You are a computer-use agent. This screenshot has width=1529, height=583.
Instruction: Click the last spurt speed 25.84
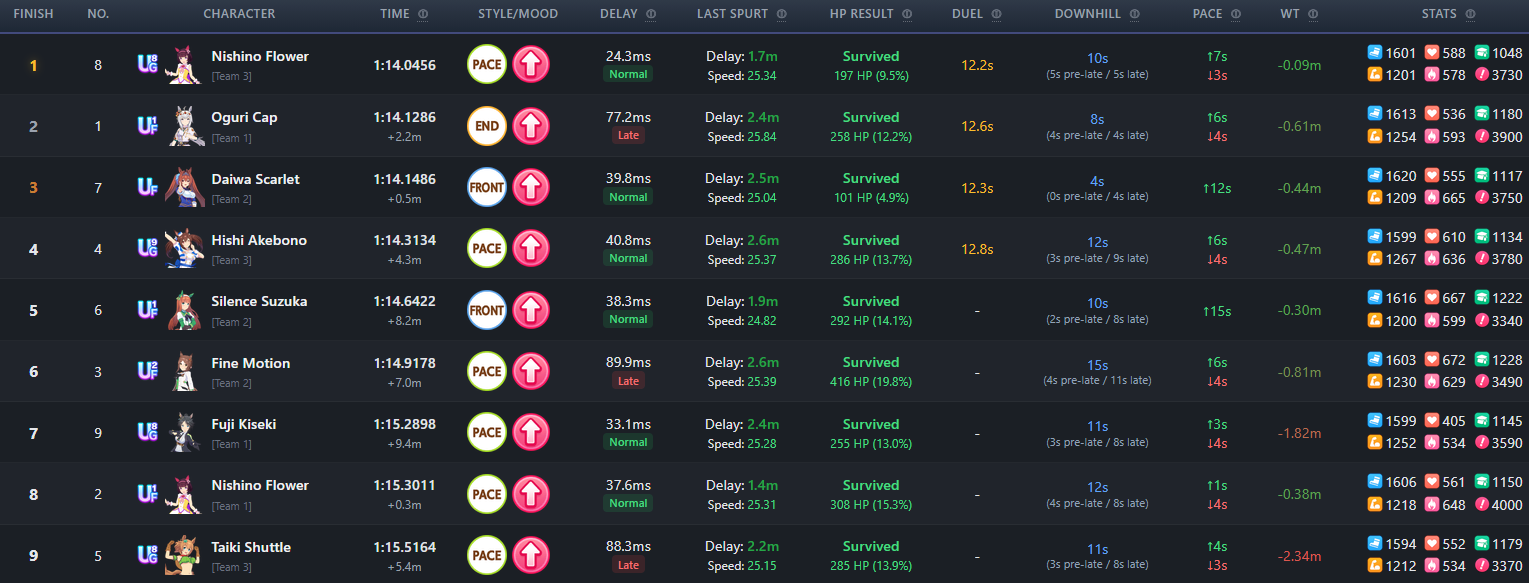761,136
